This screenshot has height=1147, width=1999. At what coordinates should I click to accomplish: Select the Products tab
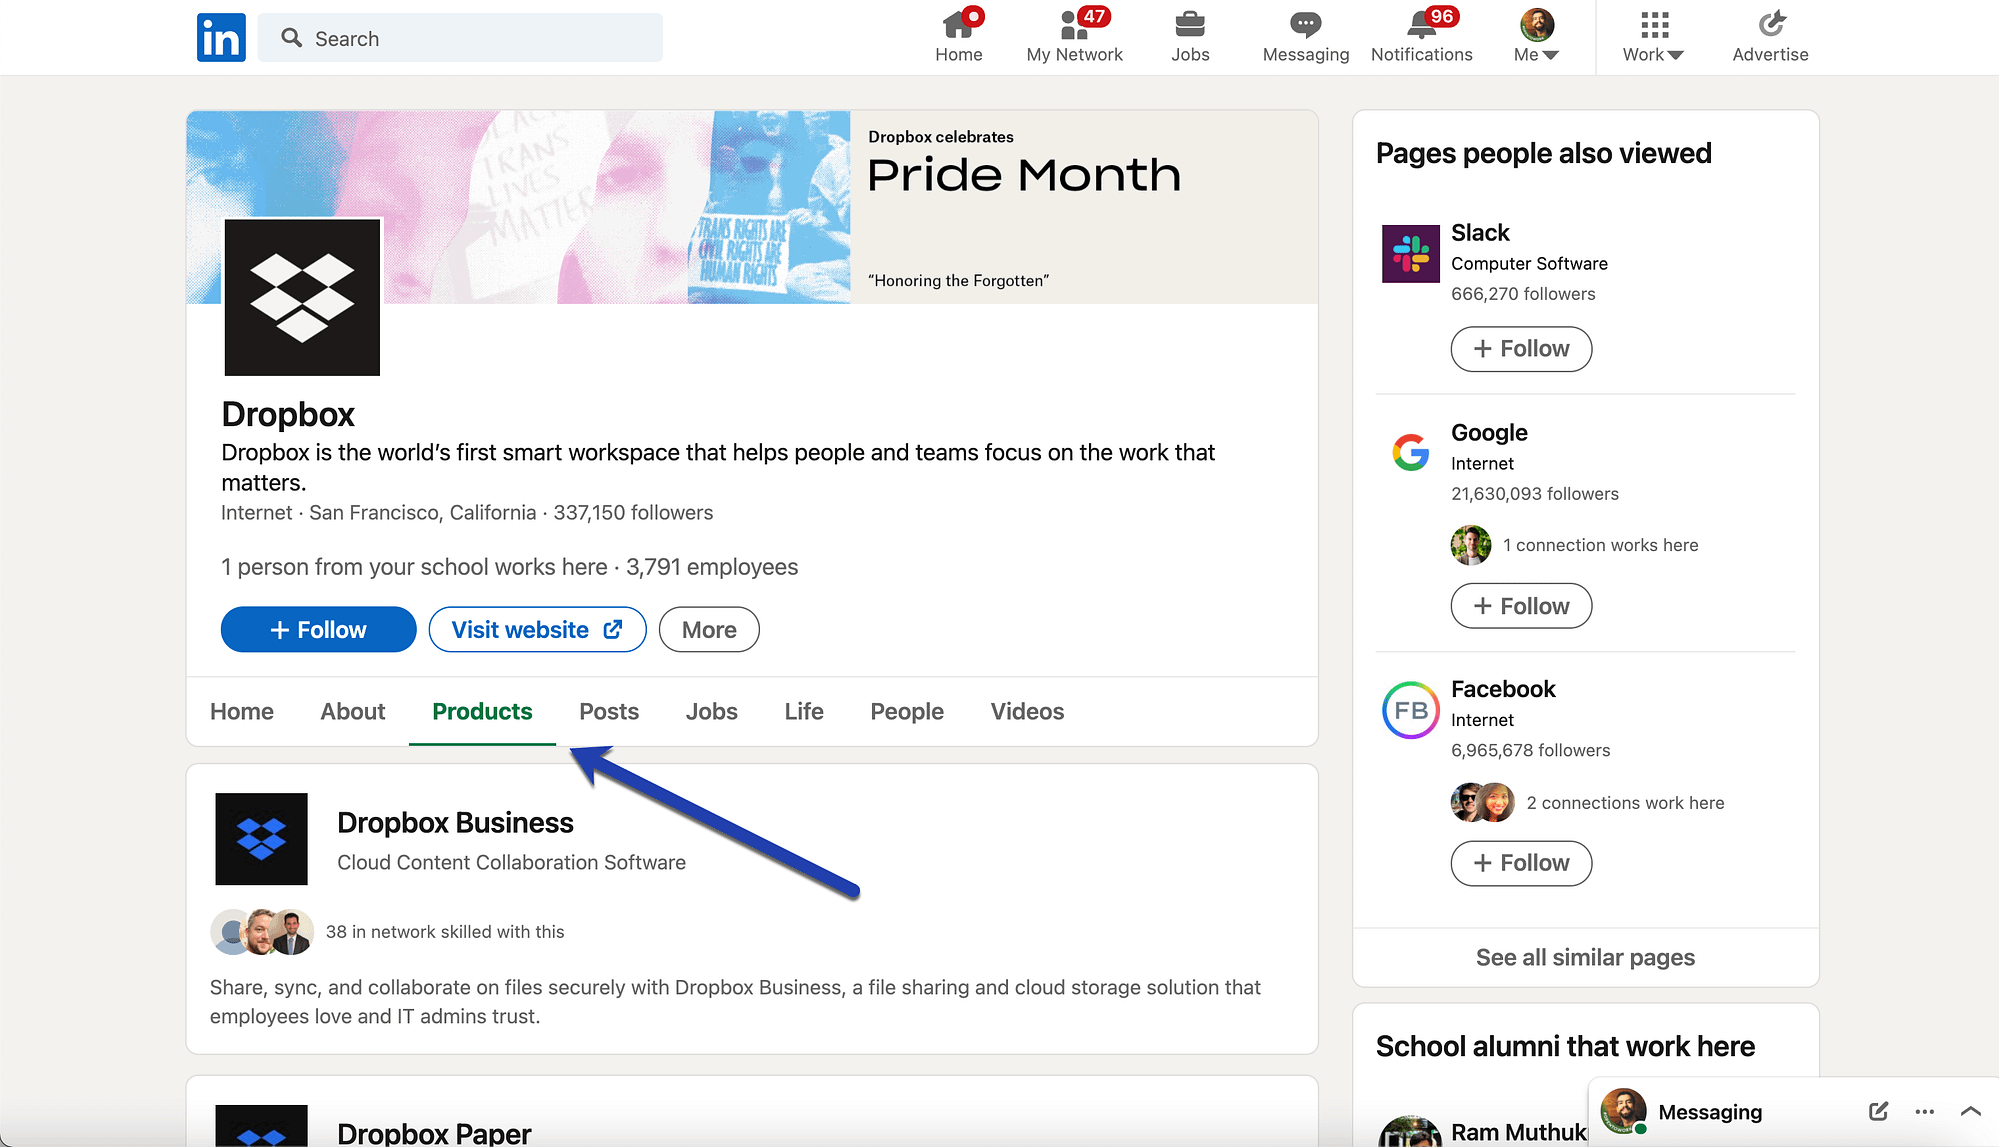[482, 711]
